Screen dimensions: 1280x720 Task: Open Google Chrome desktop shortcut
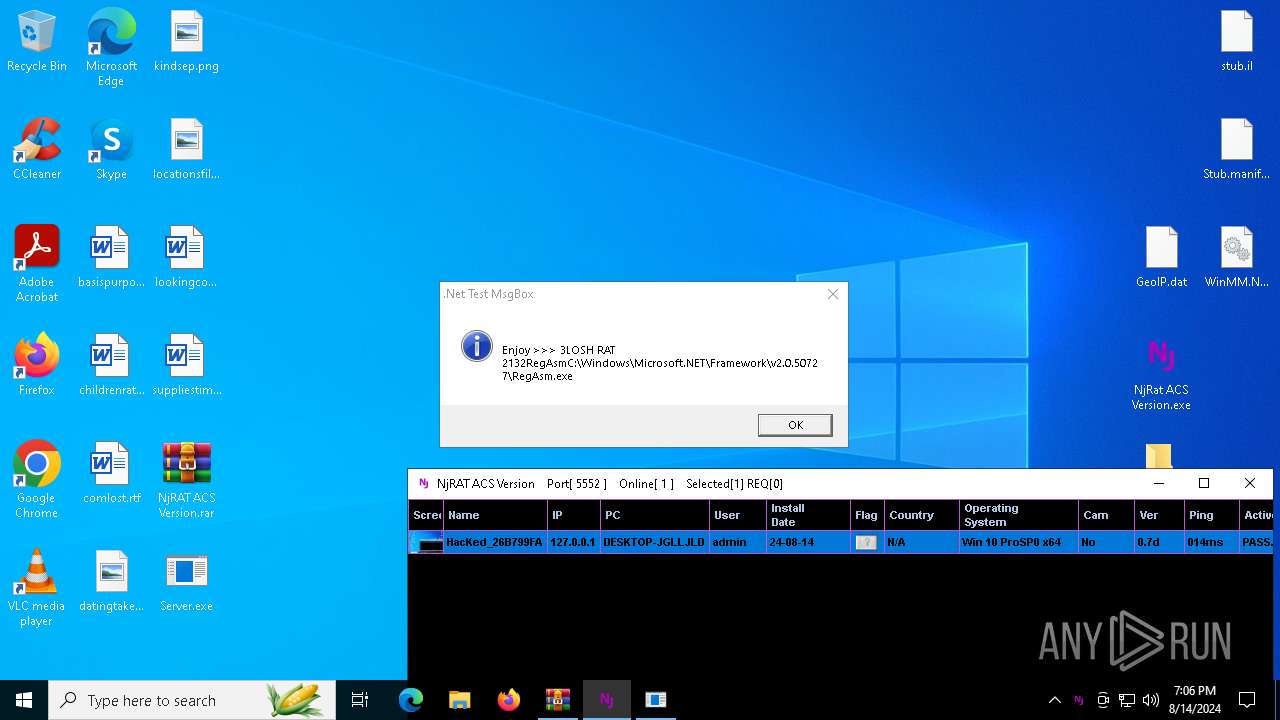37,480
